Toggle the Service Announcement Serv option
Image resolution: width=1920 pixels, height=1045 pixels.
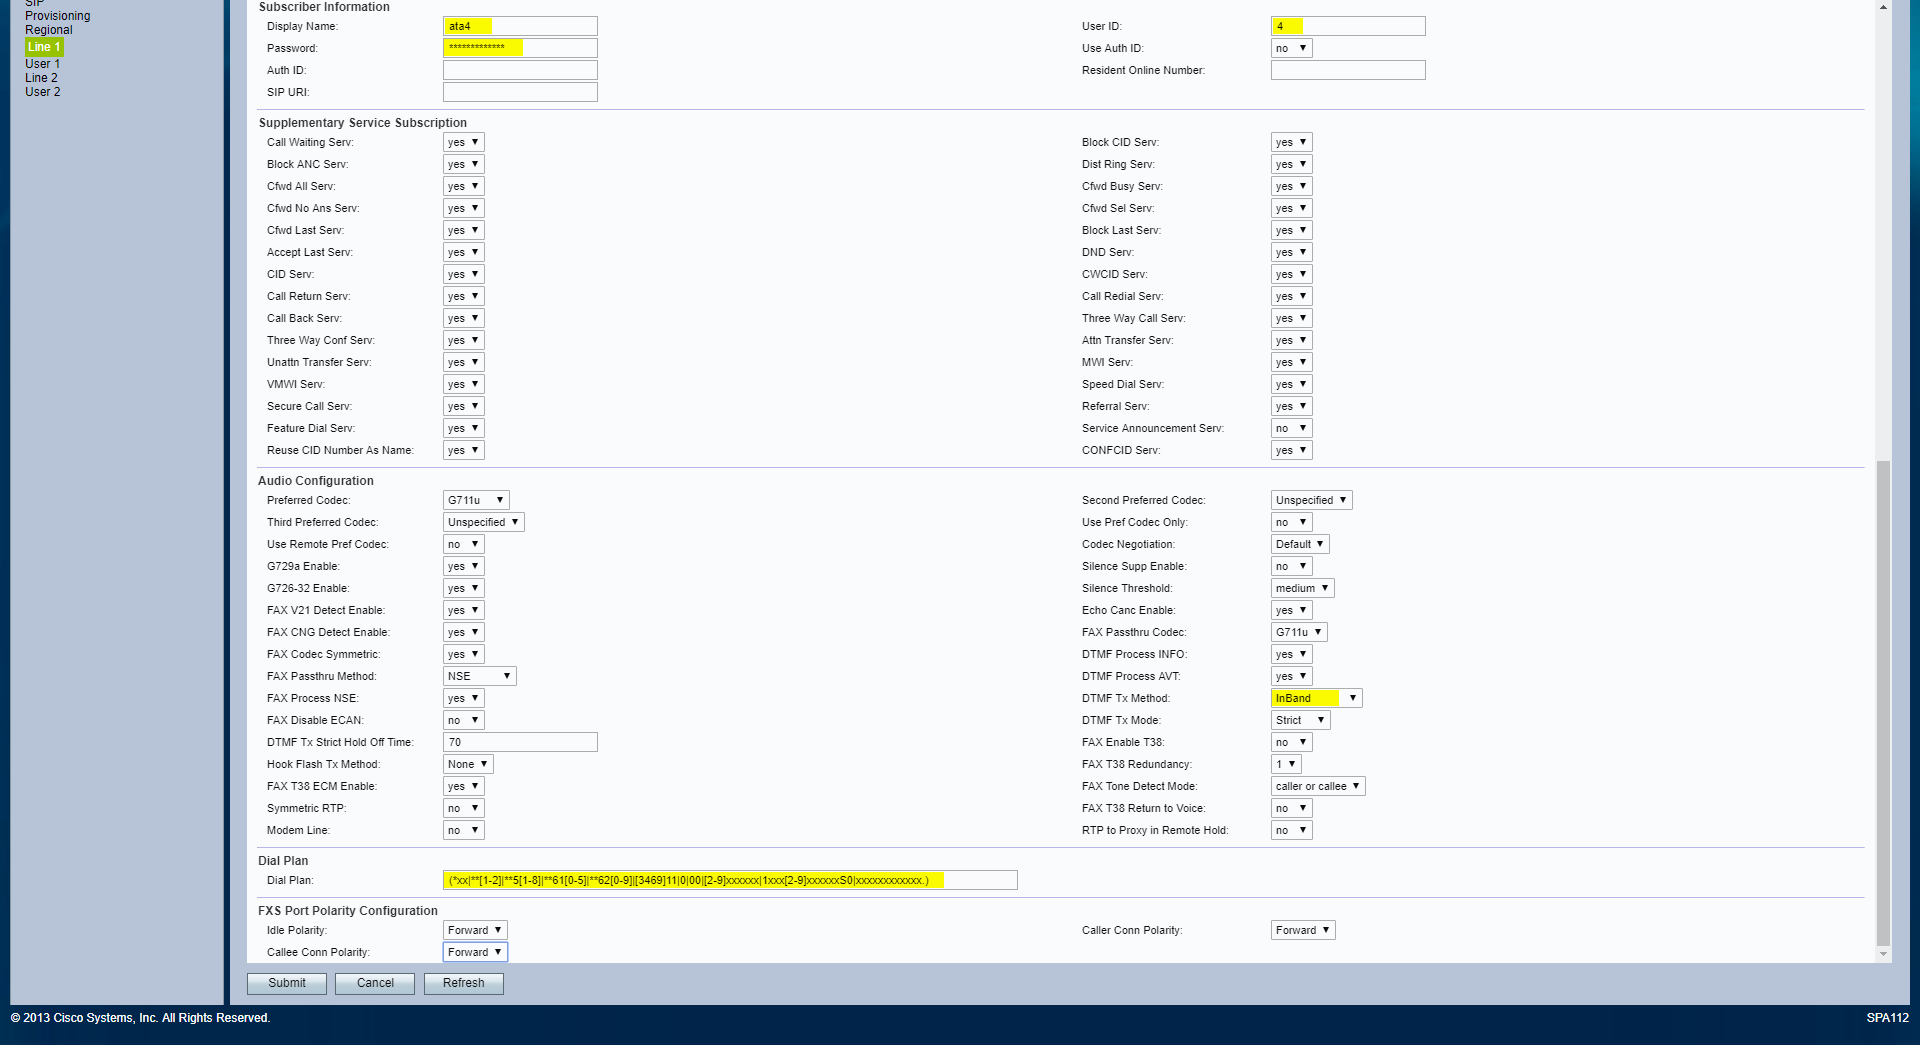click(1291, 428)
